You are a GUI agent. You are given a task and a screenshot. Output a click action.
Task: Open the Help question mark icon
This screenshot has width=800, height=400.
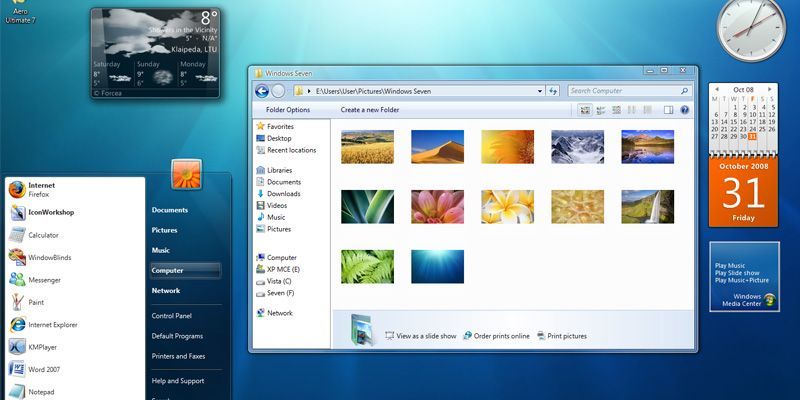(685, 110)
